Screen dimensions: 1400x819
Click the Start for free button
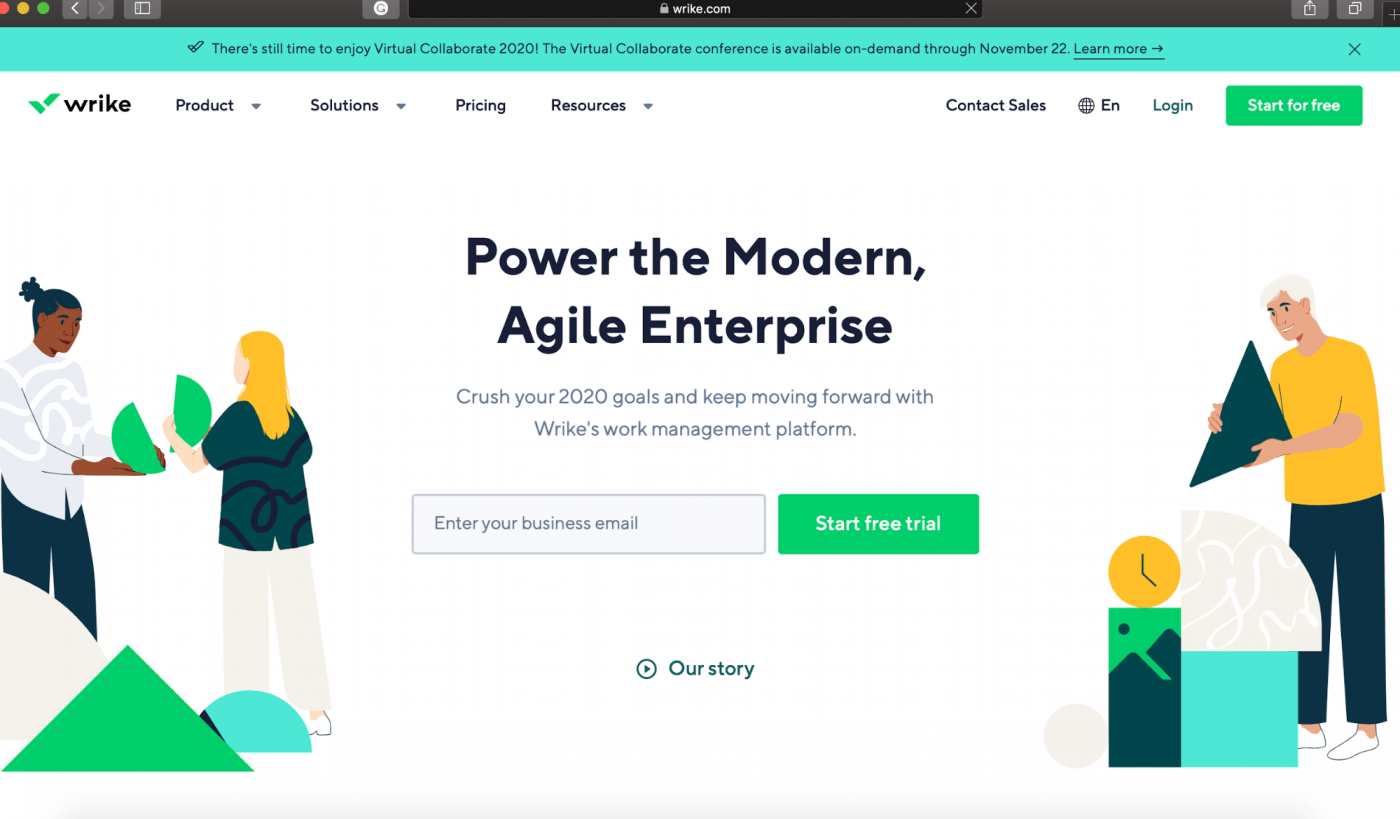[1294, 105]
